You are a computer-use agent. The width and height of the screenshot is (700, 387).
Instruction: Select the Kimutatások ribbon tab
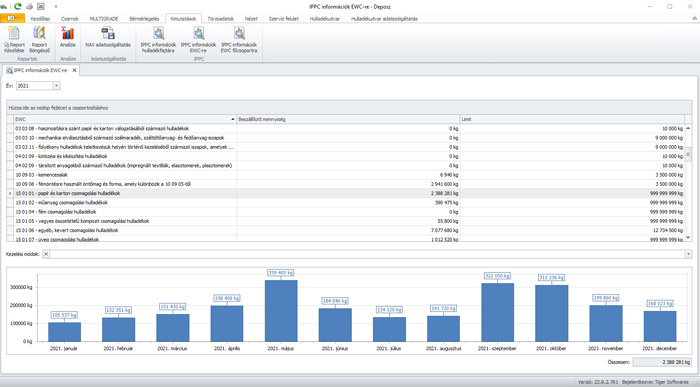(x=183, y=19)
